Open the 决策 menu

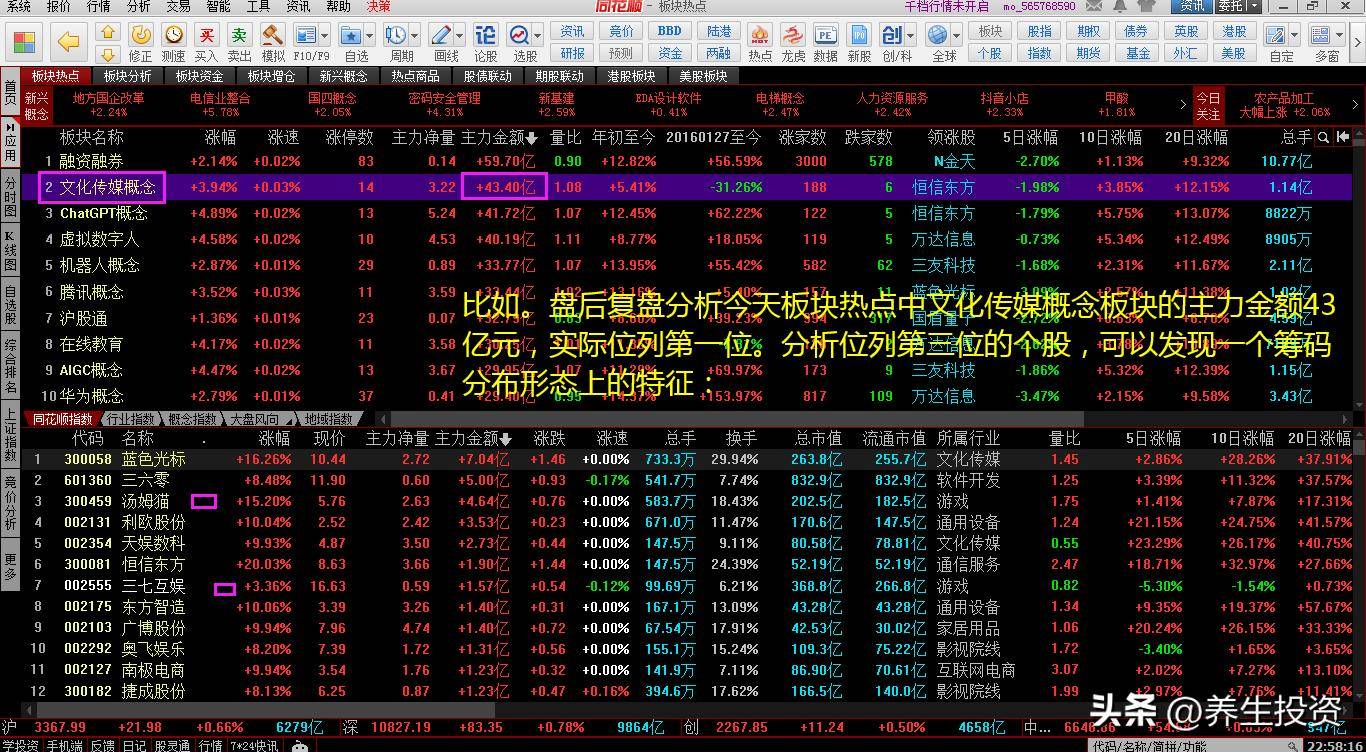tap(379, 6)
